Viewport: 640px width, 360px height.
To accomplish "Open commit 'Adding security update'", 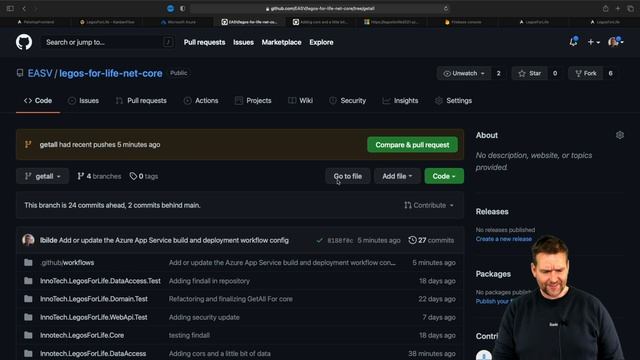I will 204,317.
